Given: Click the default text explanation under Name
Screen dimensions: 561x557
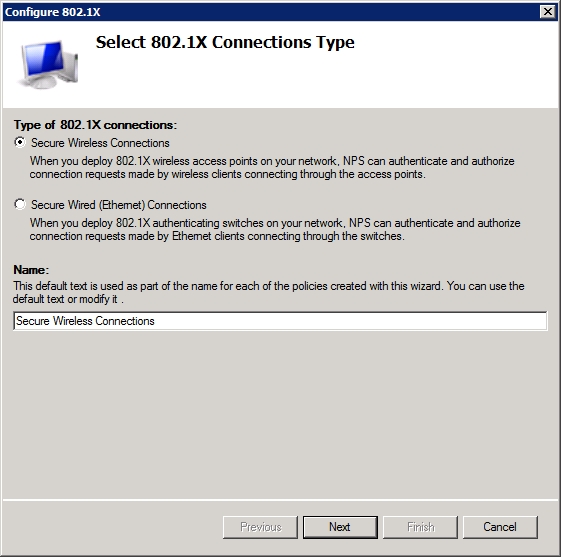Looking at the screenshot, I should [268, 292].
